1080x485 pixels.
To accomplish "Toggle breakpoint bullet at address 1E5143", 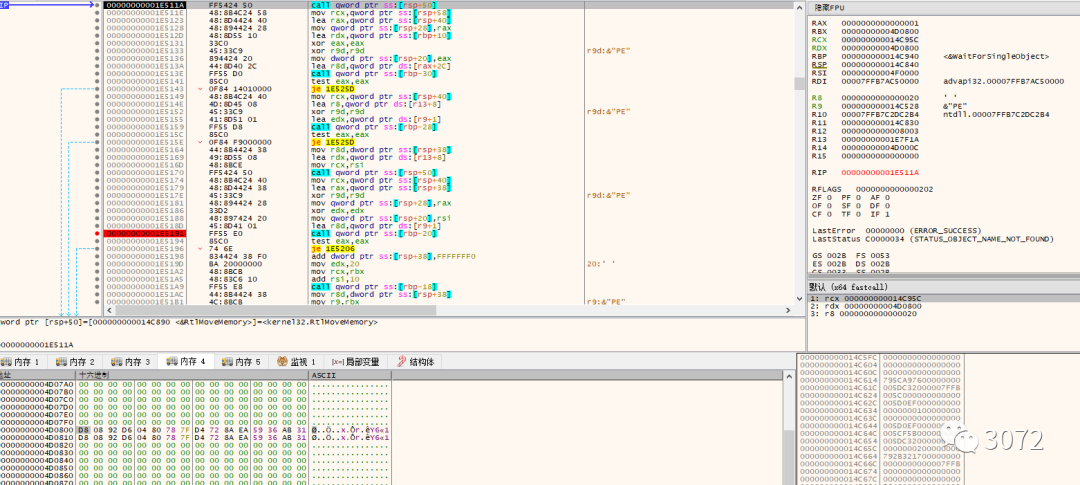I will [98, 89].
